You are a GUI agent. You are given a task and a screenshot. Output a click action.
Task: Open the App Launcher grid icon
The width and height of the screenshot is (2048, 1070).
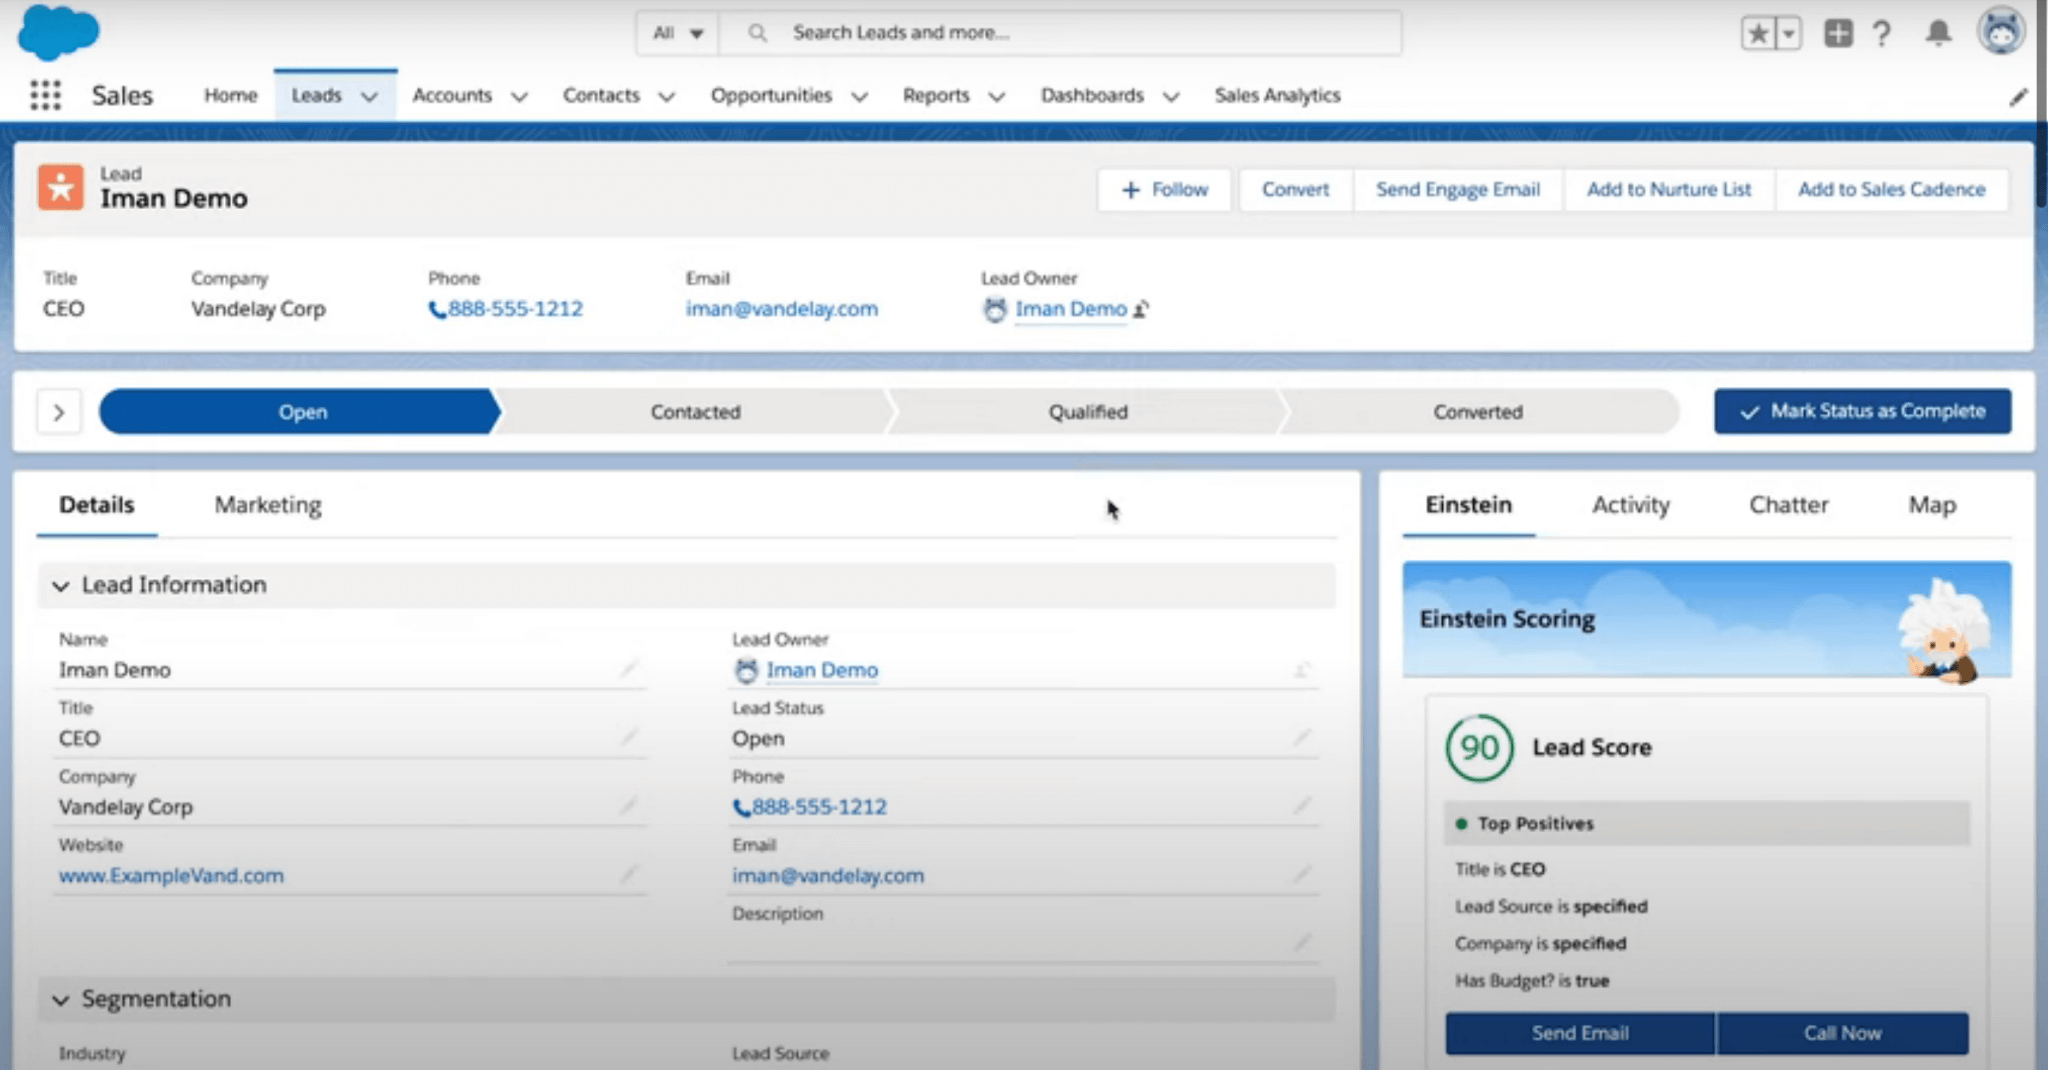tap(45, 95)
